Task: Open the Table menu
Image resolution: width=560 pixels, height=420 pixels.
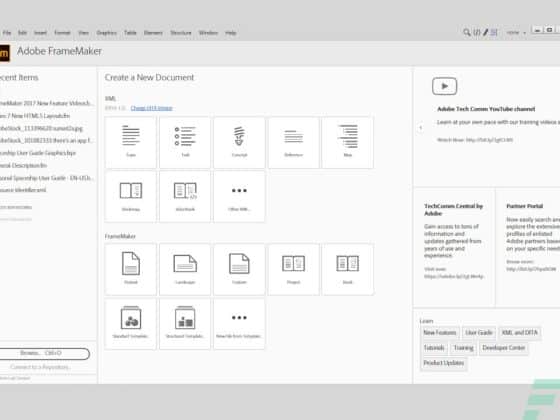Action: 130,33
